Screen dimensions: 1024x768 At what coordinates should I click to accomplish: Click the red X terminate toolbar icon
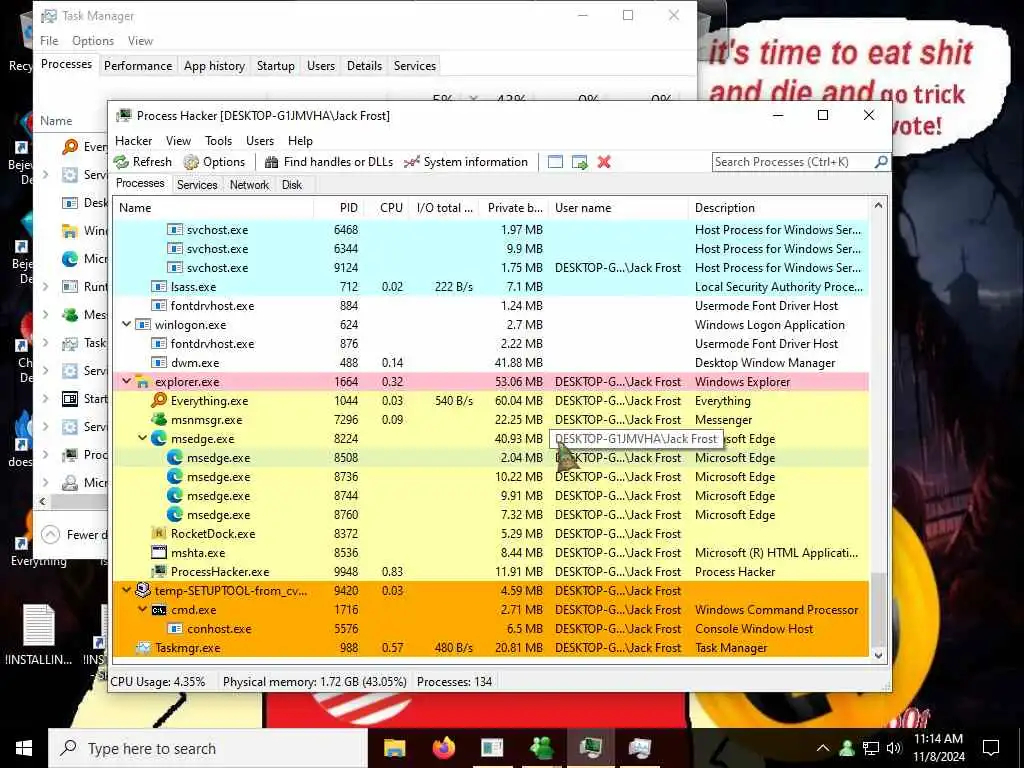pyautogui.click(x=604, y=162)
